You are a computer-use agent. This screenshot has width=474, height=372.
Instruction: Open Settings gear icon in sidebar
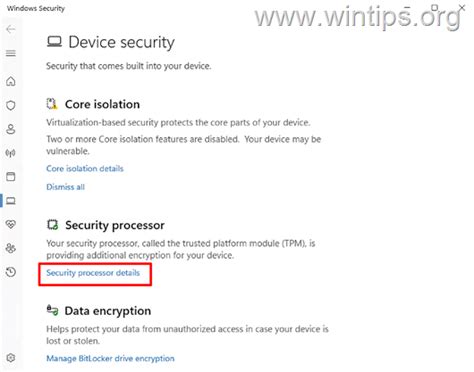pyautogui.click(x=11, y=358)
